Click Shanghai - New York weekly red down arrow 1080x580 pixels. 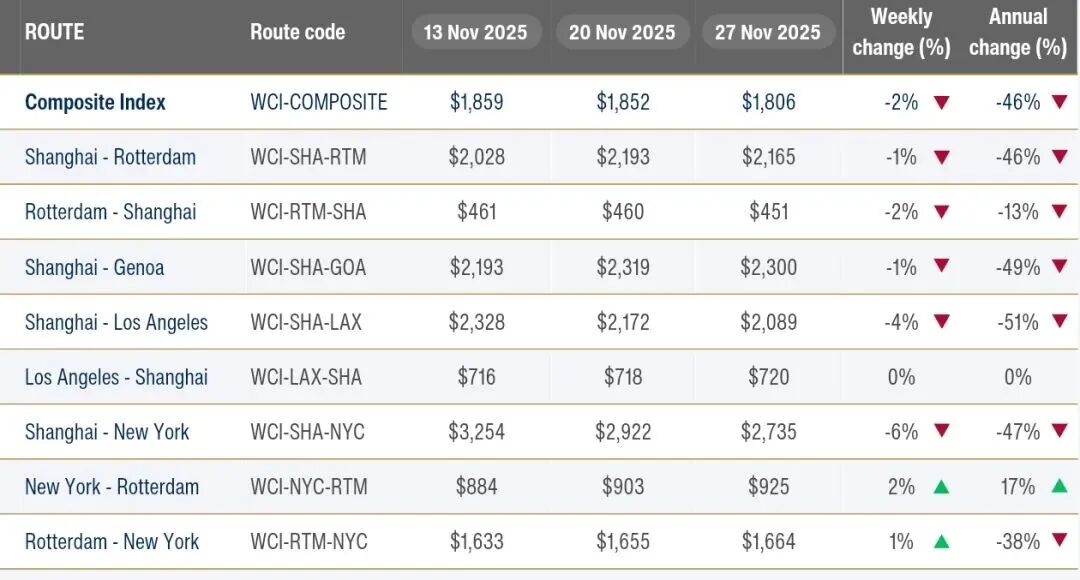(x=940, y=432)
